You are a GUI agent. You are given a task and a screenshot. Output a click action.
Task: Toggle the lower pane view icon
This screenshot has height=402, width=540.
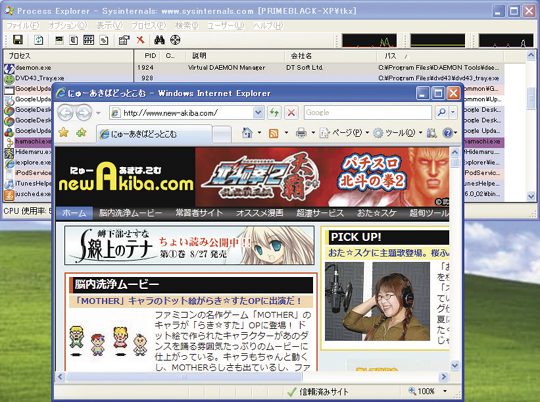(x=89, y=40)
